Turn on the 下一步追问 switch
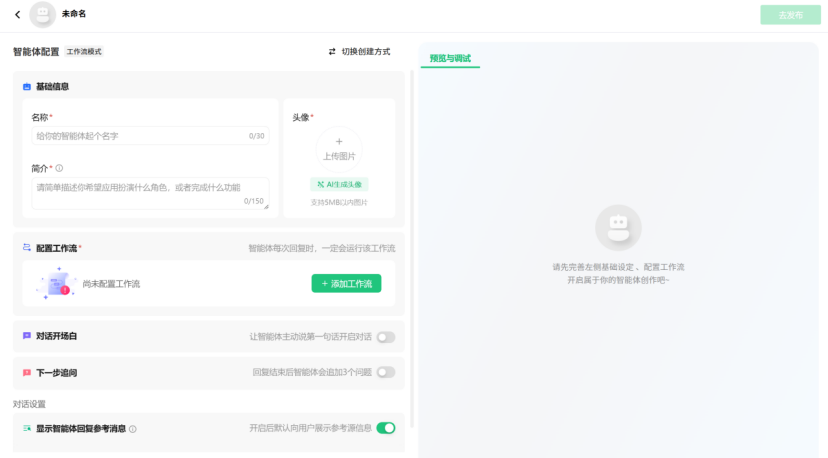Image resolution: width=828 pixels, height=458 pixels. coord(385,372)
